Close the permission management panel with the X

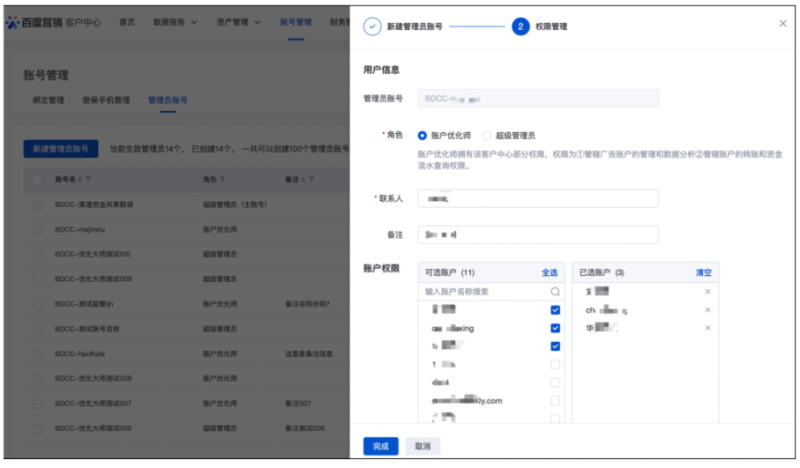[783, 23]
